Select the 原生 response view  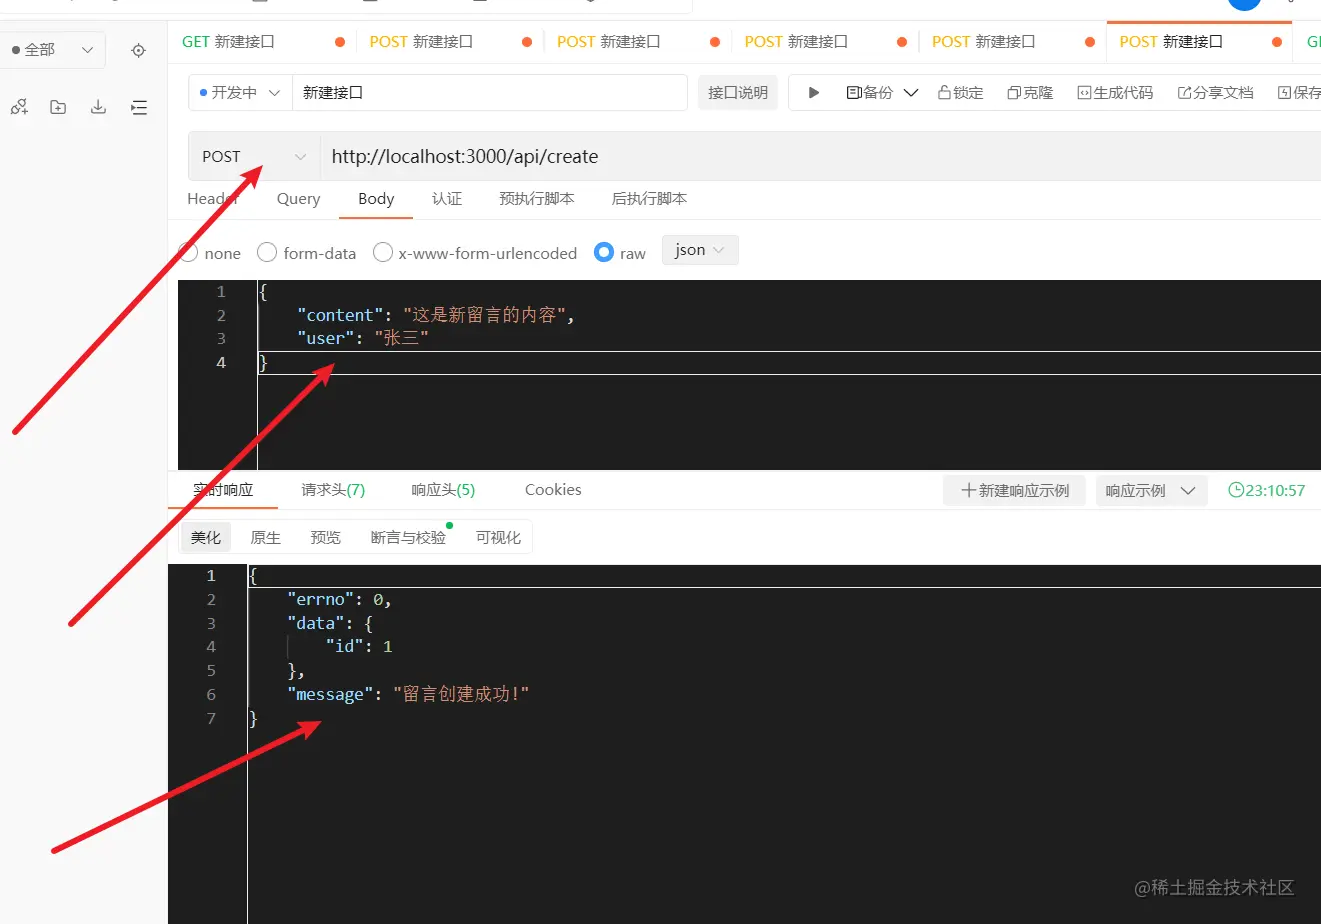tap(265, 537)
